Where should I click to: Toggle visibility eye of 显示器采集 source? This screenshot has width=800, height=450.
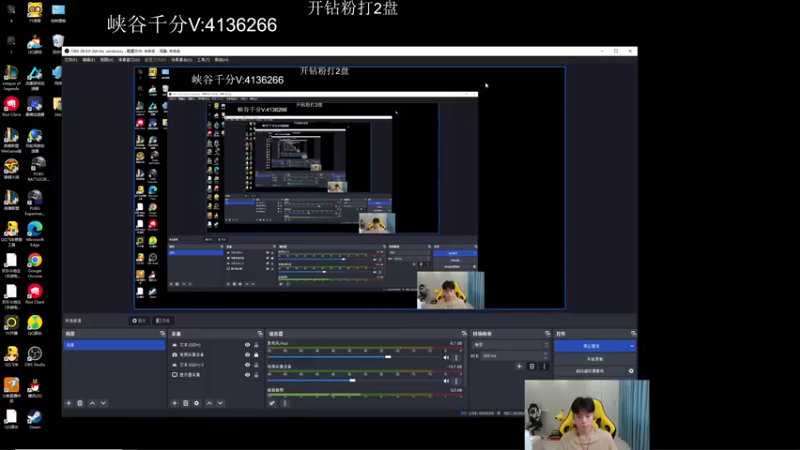247,374
